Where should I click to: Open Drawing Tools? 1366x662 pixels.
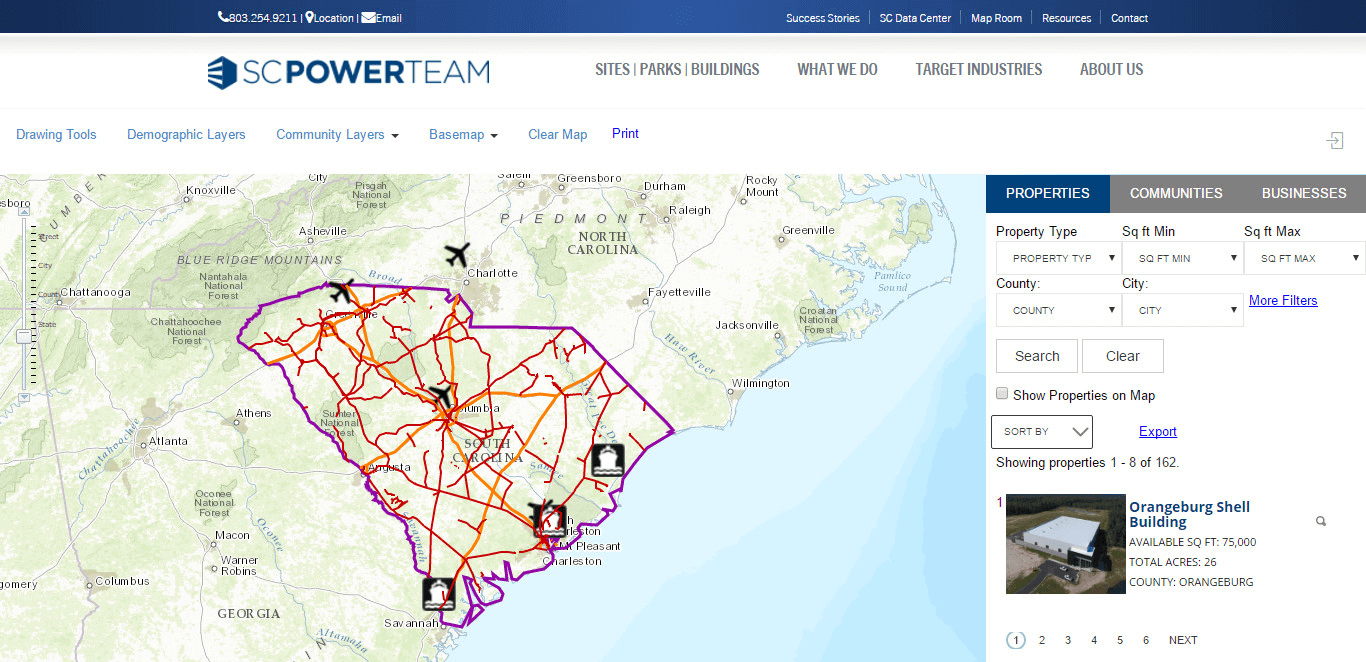[56, 135]
